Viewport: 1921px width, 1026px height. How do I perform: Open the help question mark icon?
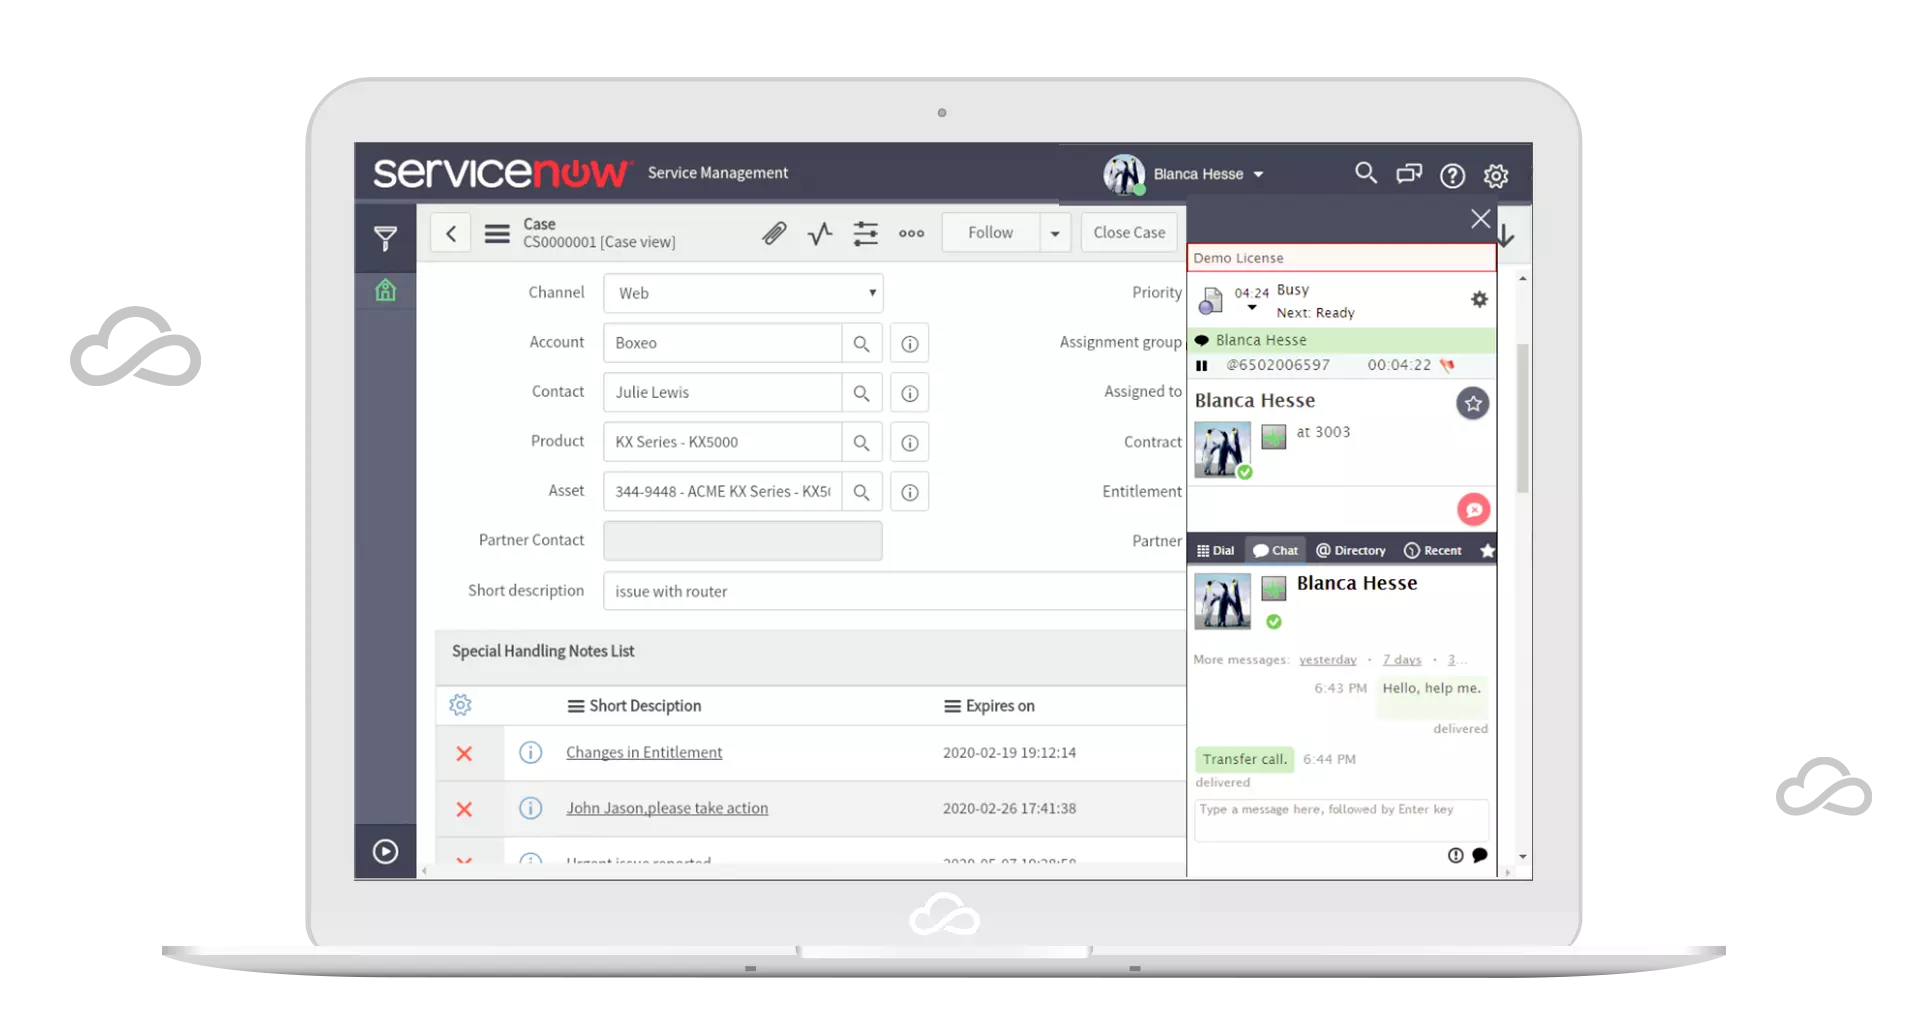coord(1452,176)
